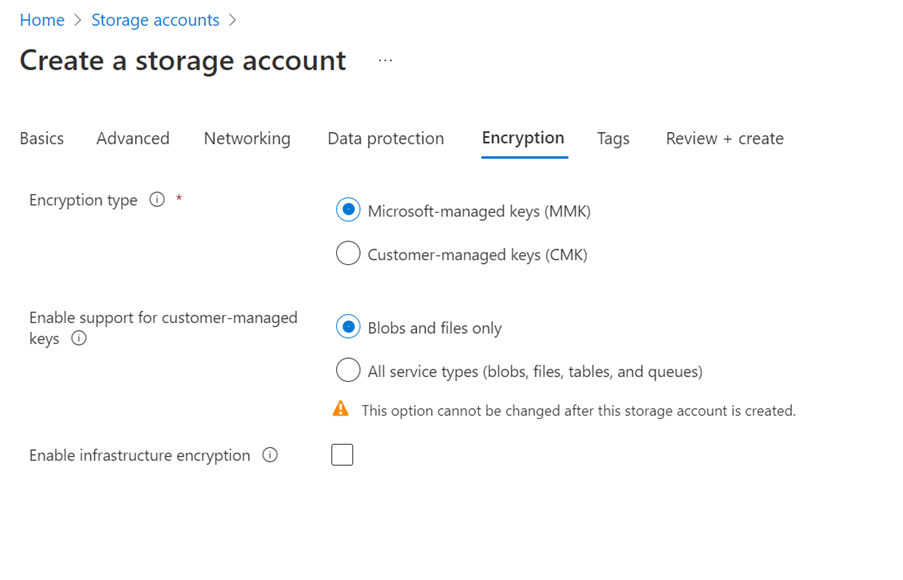Switch to the Basics tab
This screenshot has width=903, height=580.
click(41, 138)
